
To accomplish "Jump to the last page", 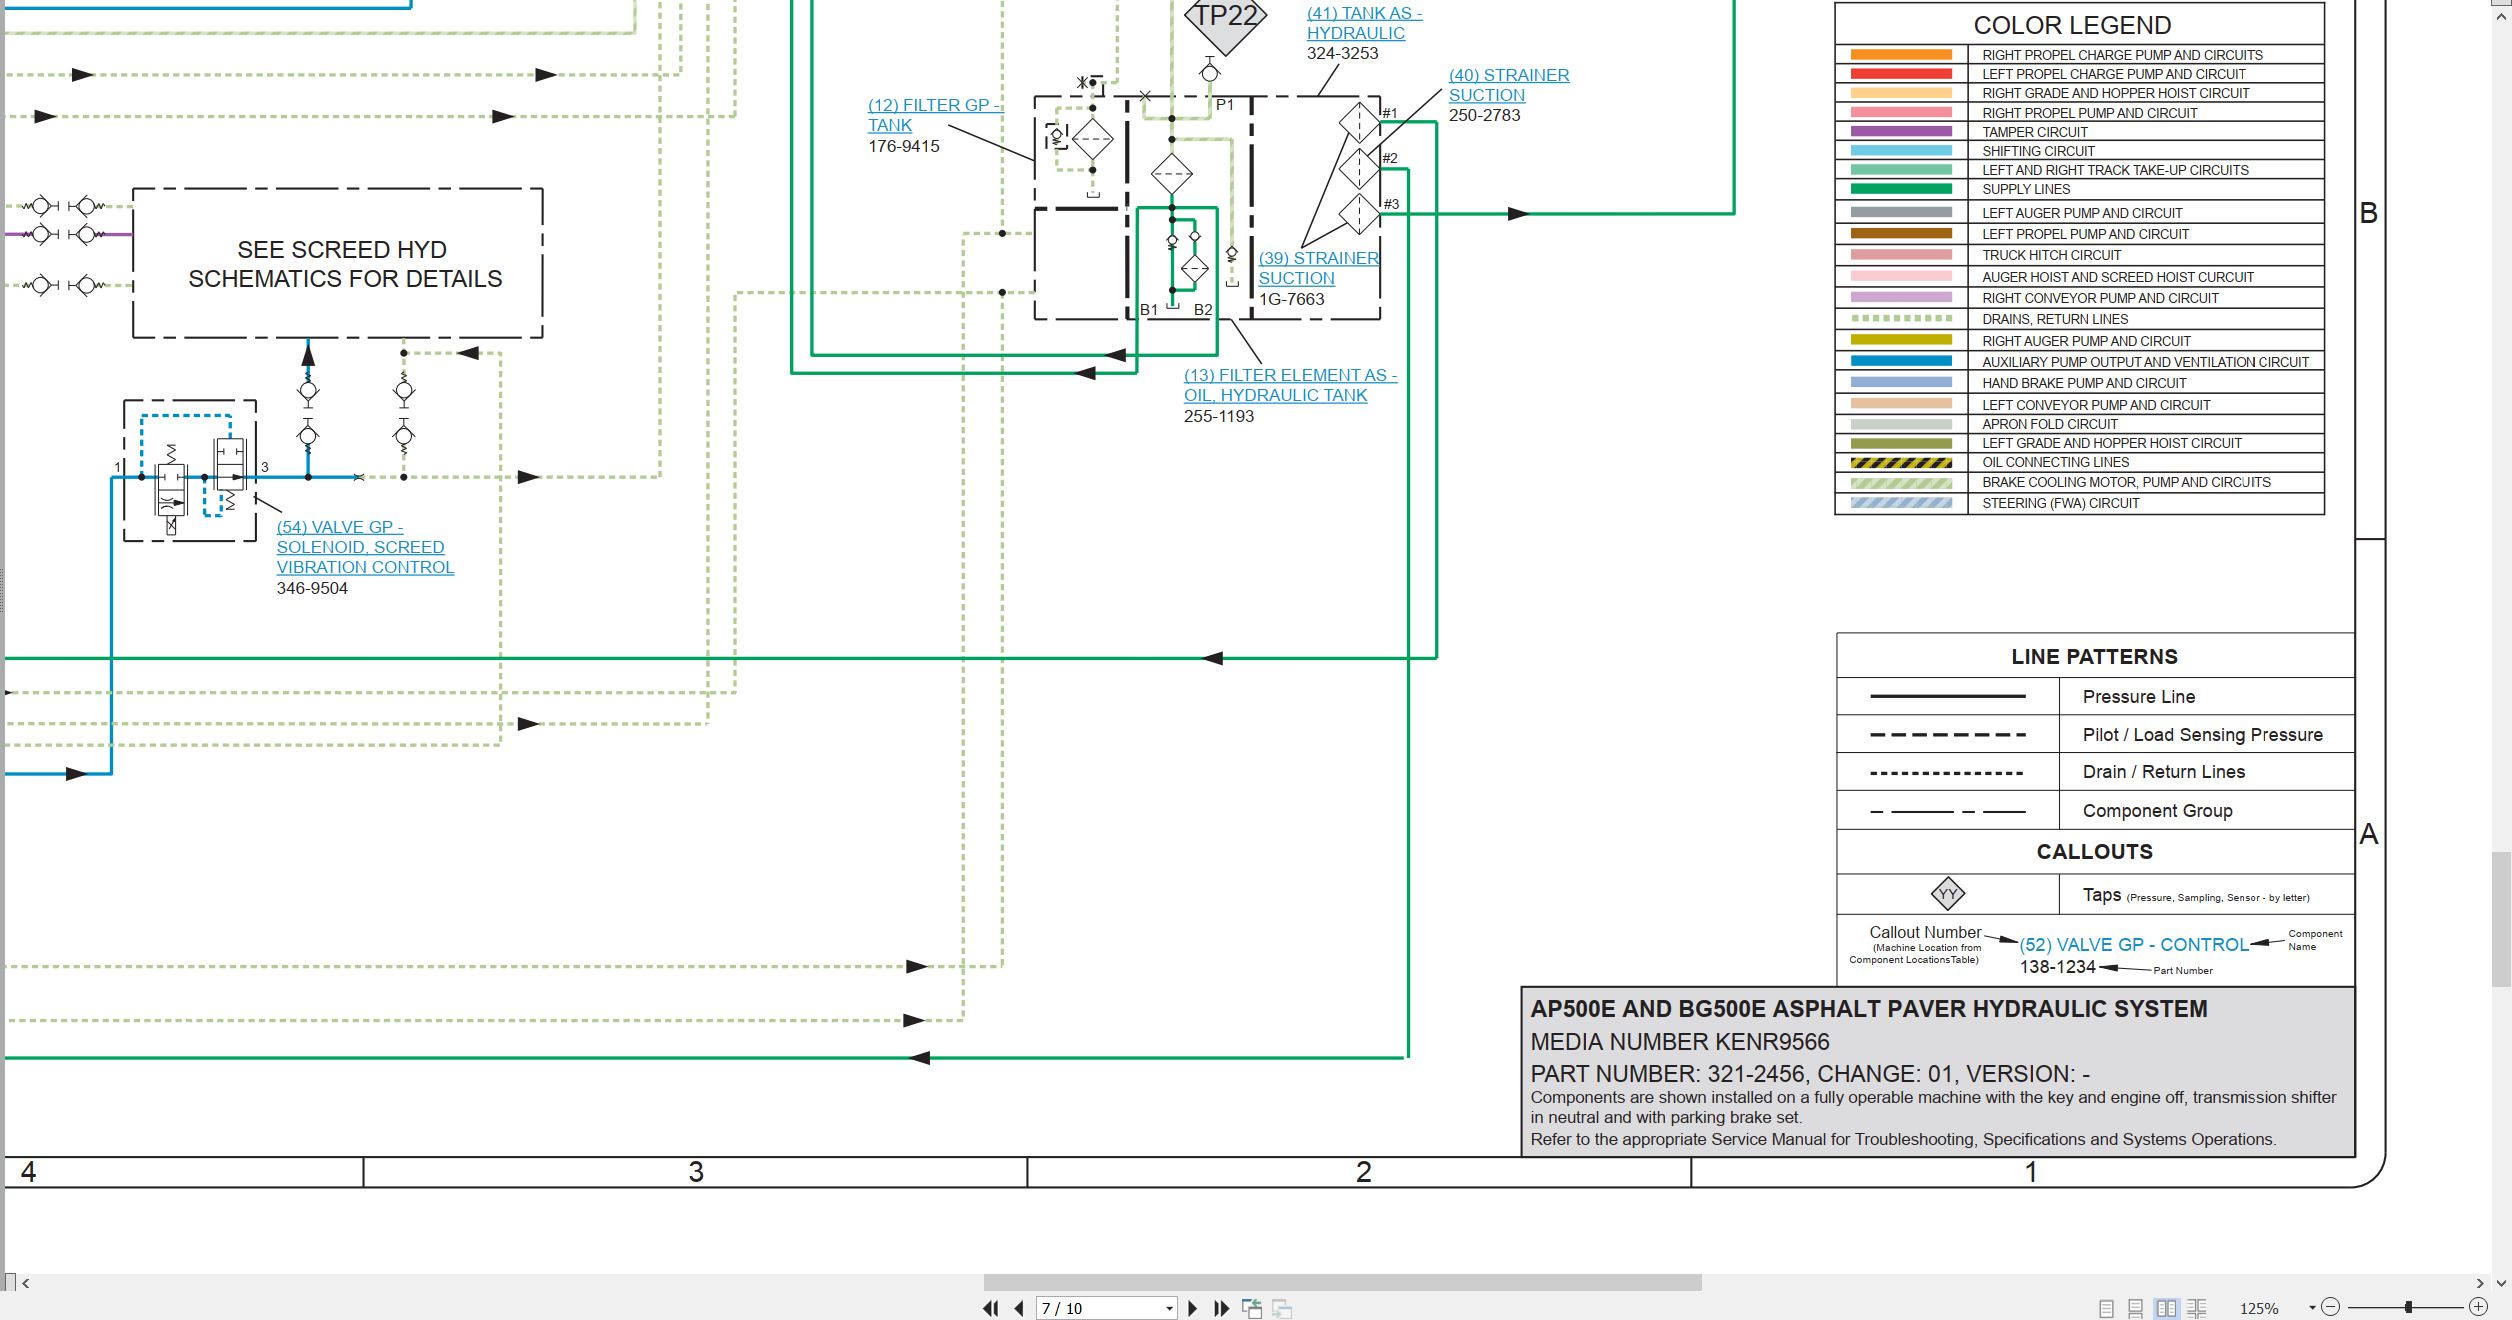I will coord(1221,1308).
